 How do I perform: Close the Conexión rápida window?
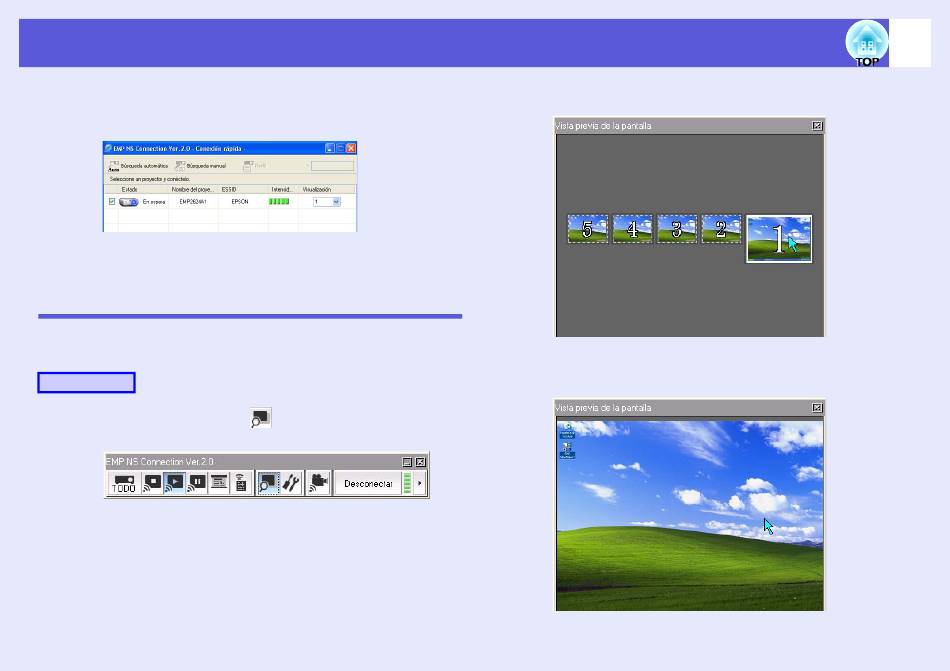click(x=351, y=148)
